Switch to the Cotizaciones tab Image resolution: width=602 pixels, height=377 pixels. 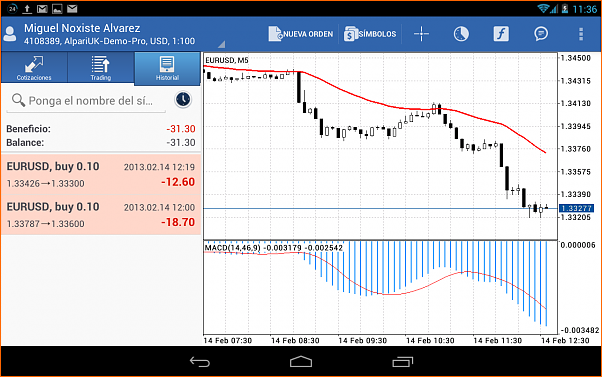34,68
